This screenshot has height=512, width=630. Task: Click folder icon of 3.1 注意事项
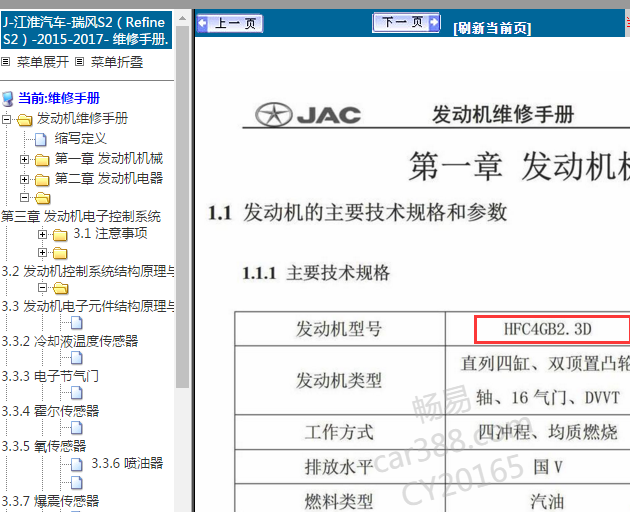point(60,235)
